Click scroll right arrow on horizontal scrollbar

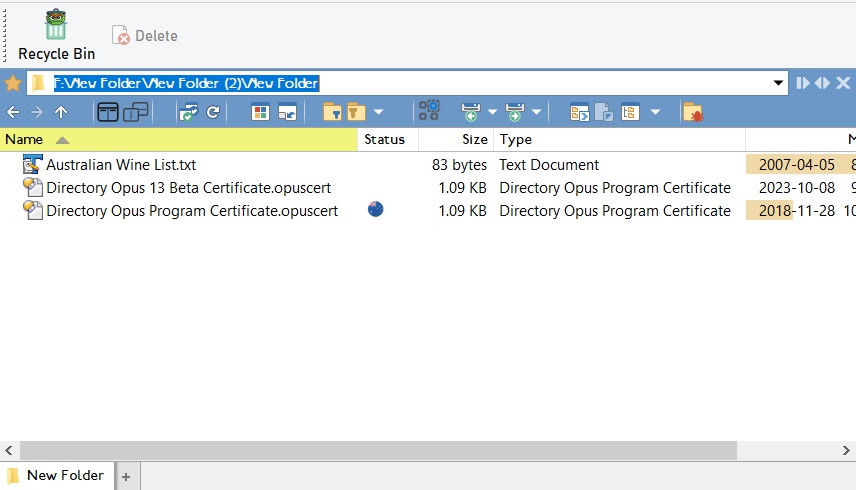846,451
